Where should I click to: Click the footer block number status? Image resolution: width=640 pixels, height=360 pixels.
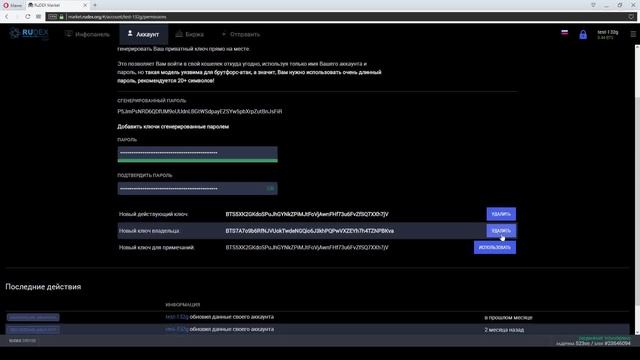click(x=593, y=343)
